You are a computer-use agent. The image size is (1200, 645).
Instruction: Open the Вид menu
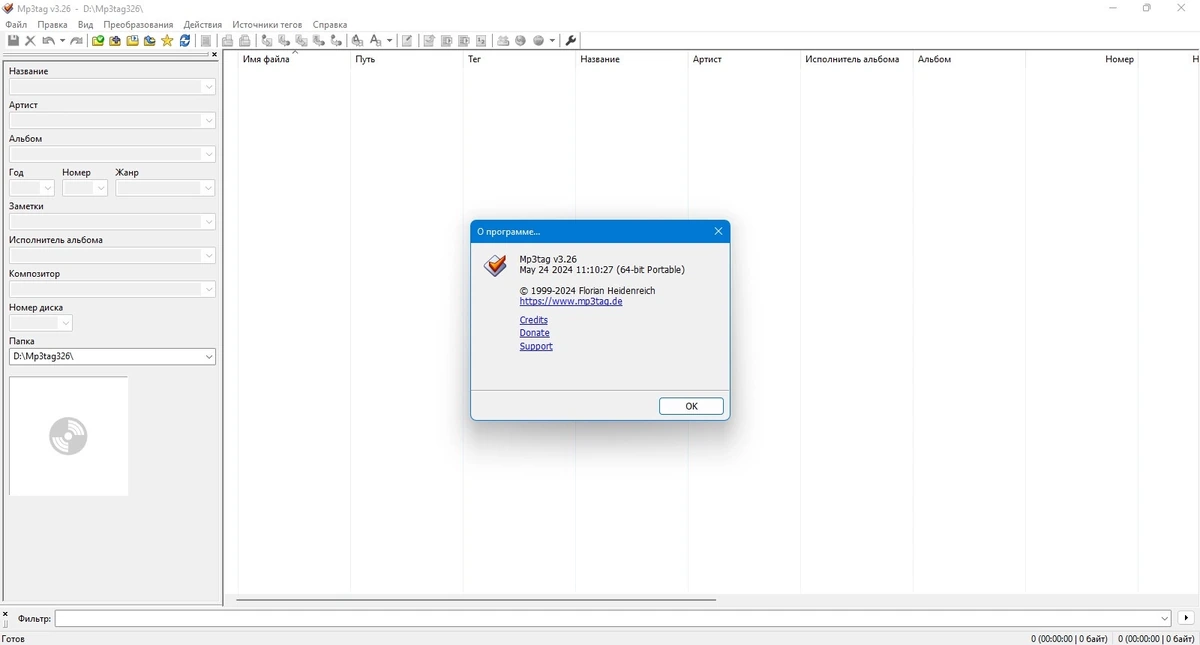click(x=86, y=24)
